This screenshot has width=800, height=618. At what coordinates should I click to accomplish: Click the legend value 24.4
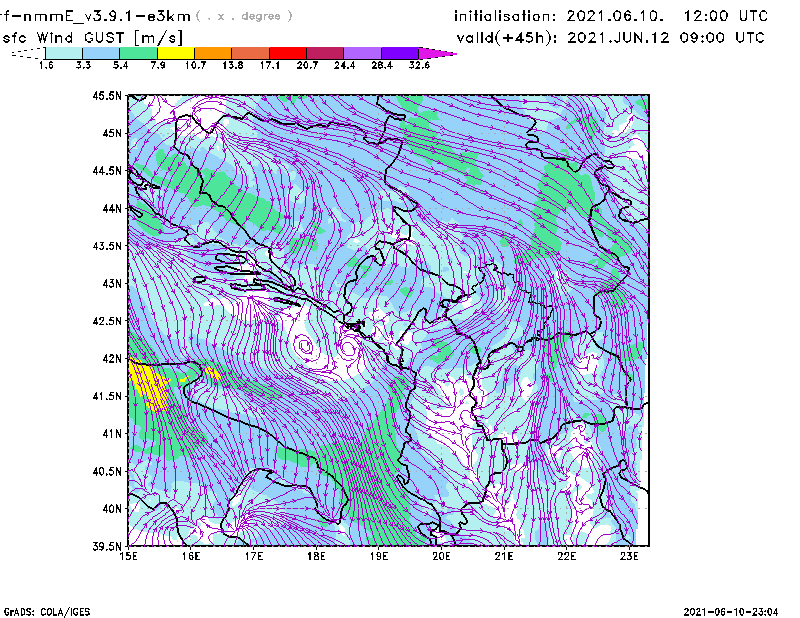[x=344, y=65]
